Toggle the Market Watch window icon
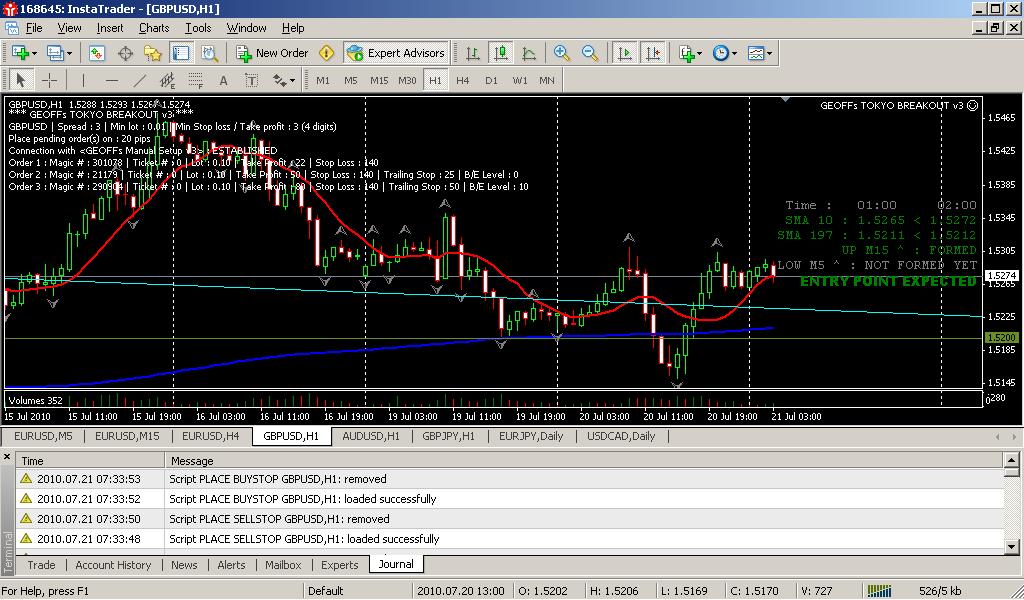Viewport: 1024px width, 600px height. coord(97,53)
